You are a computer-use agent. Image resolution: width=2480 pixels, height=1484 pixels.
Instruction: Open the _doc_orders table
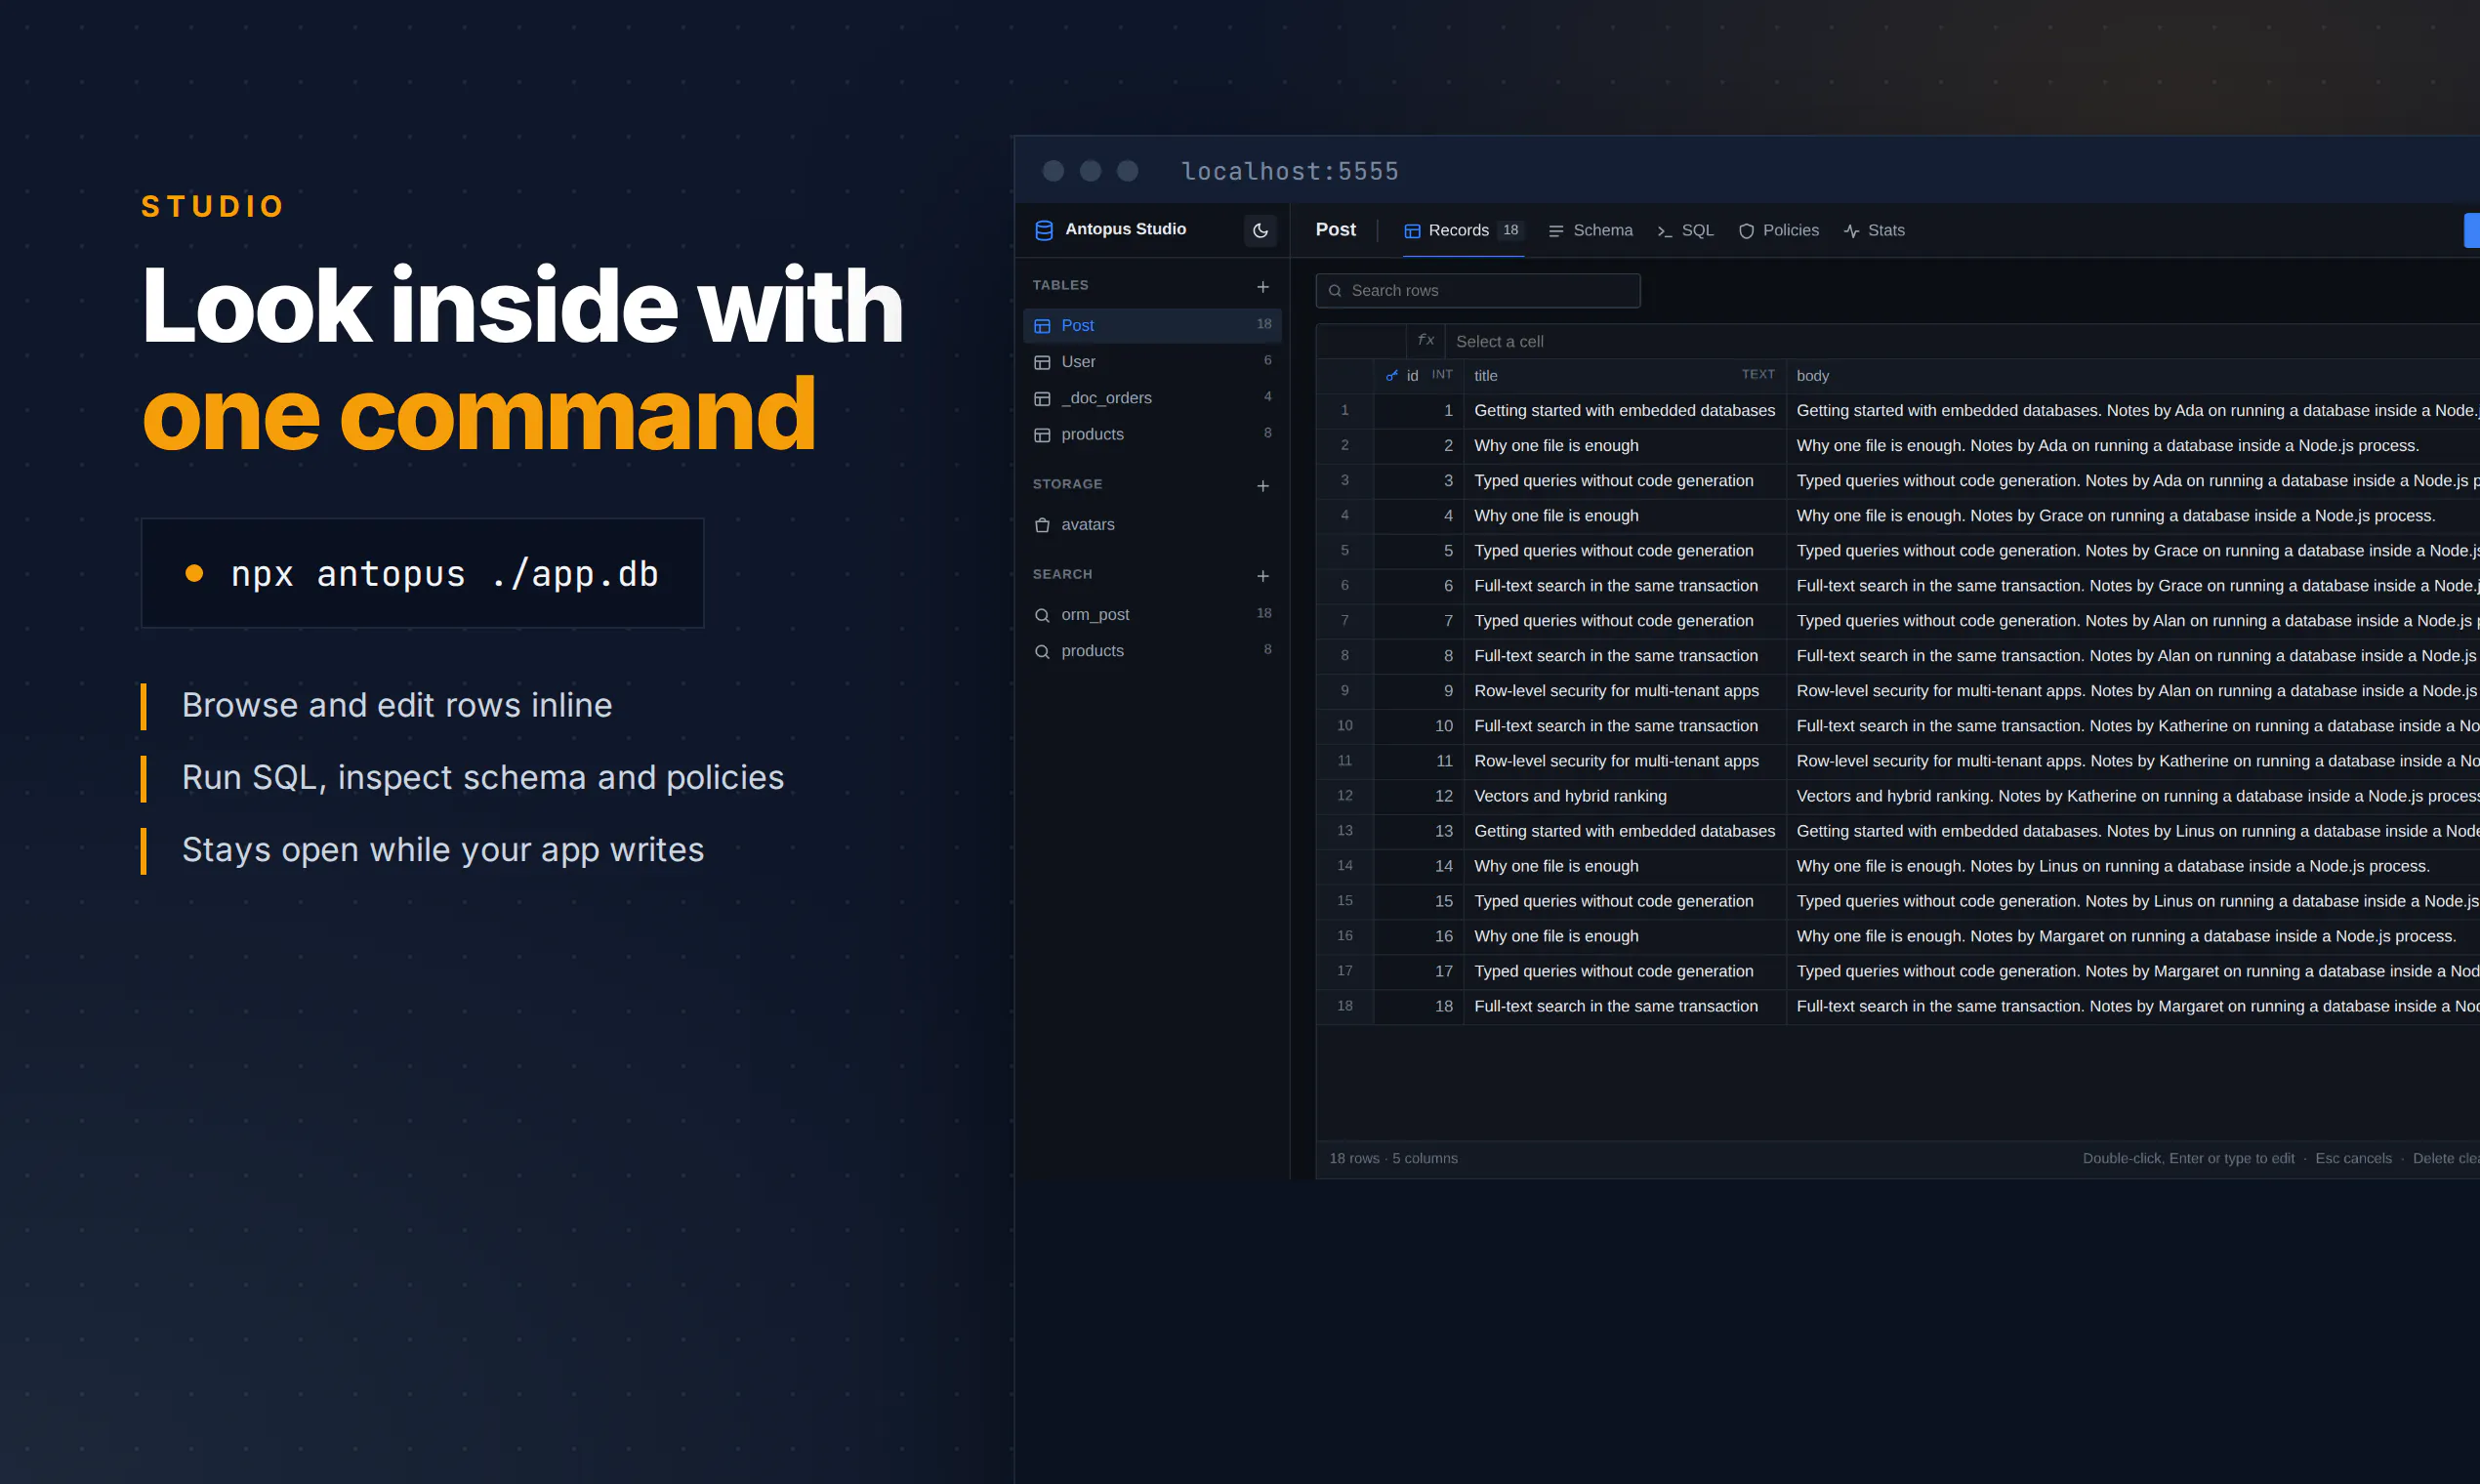[1152, 398]
